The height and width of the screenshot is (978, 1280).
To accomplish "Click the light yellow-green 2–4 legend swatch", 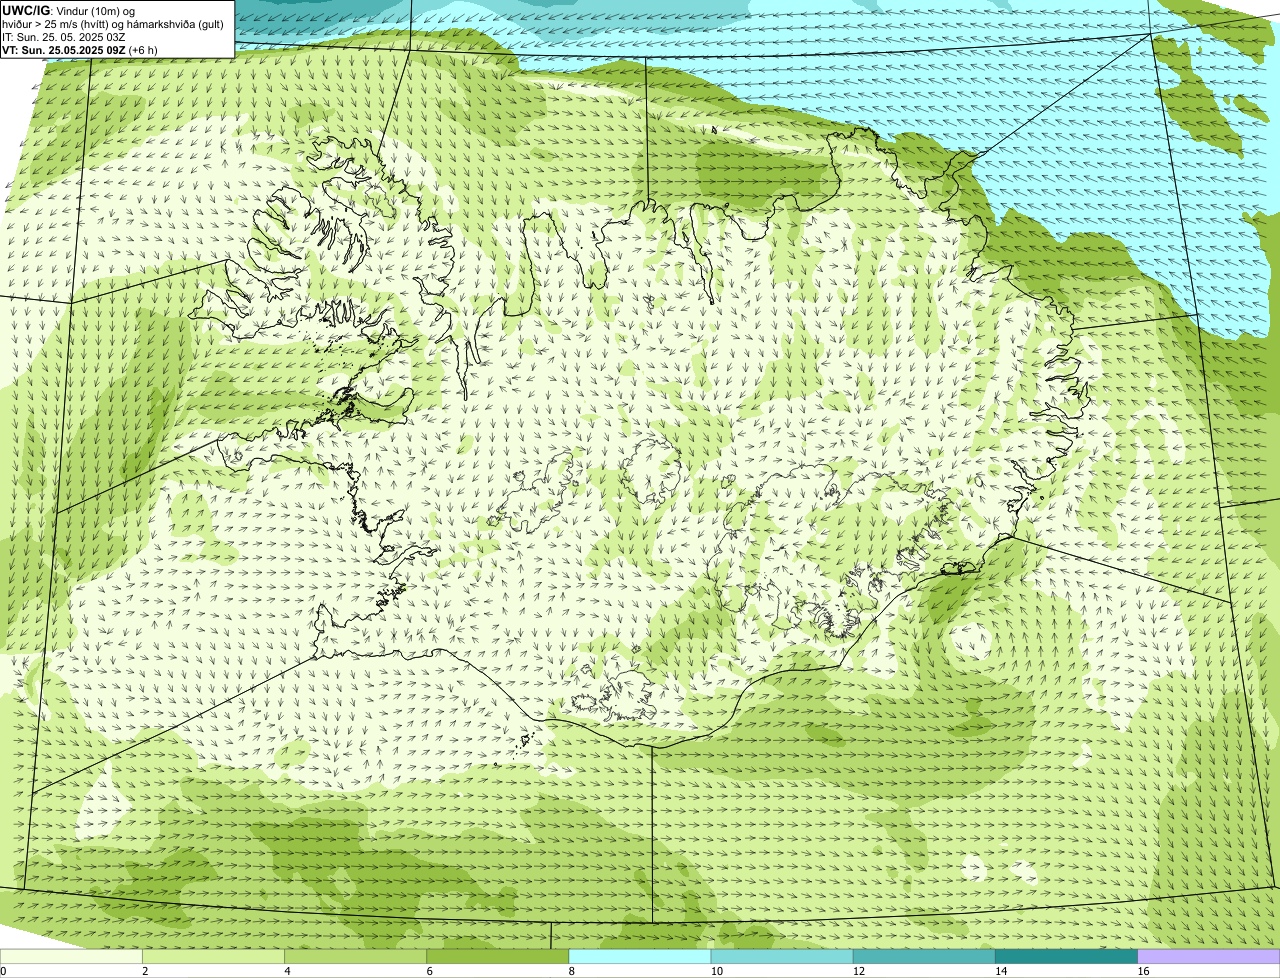I will click(214, 957).
